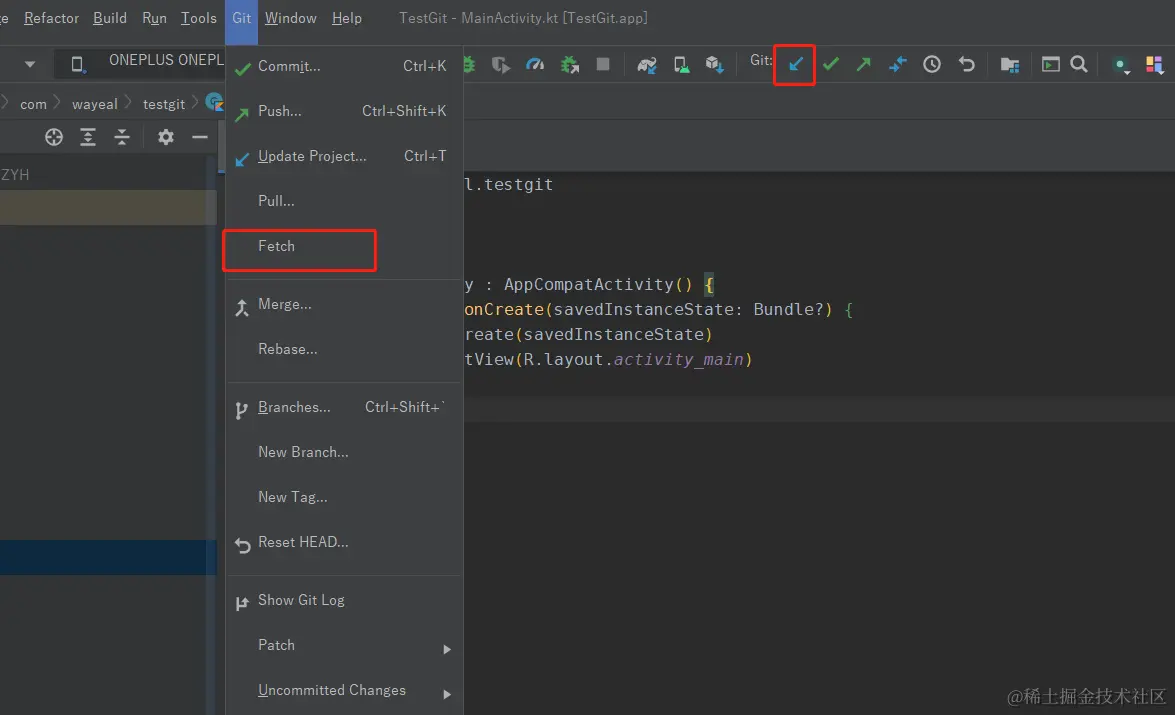The image size is (1175, 715).
Task: Expand the Uncommitted Changes submenu
Action: pos(344,690)
